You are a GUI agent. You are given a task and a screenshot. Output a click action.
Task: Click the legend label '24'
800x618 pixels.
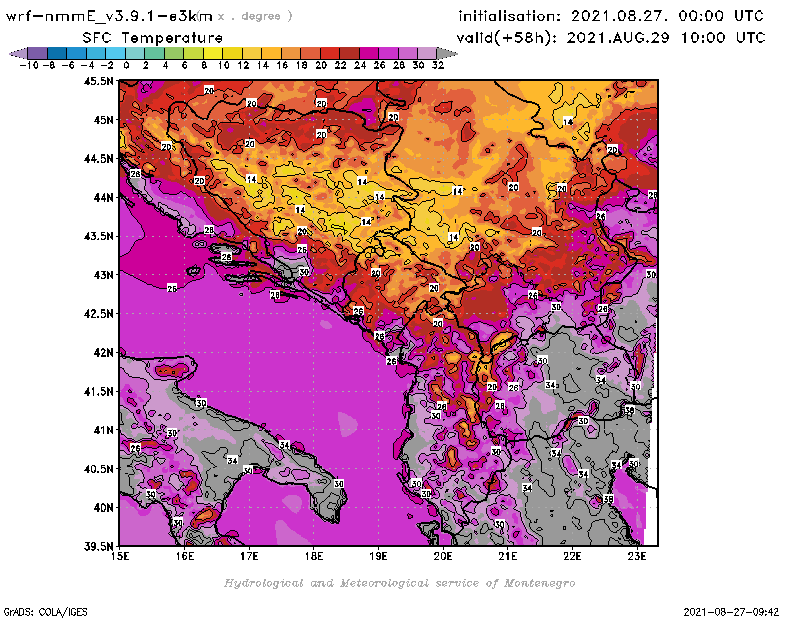[360, 65]
